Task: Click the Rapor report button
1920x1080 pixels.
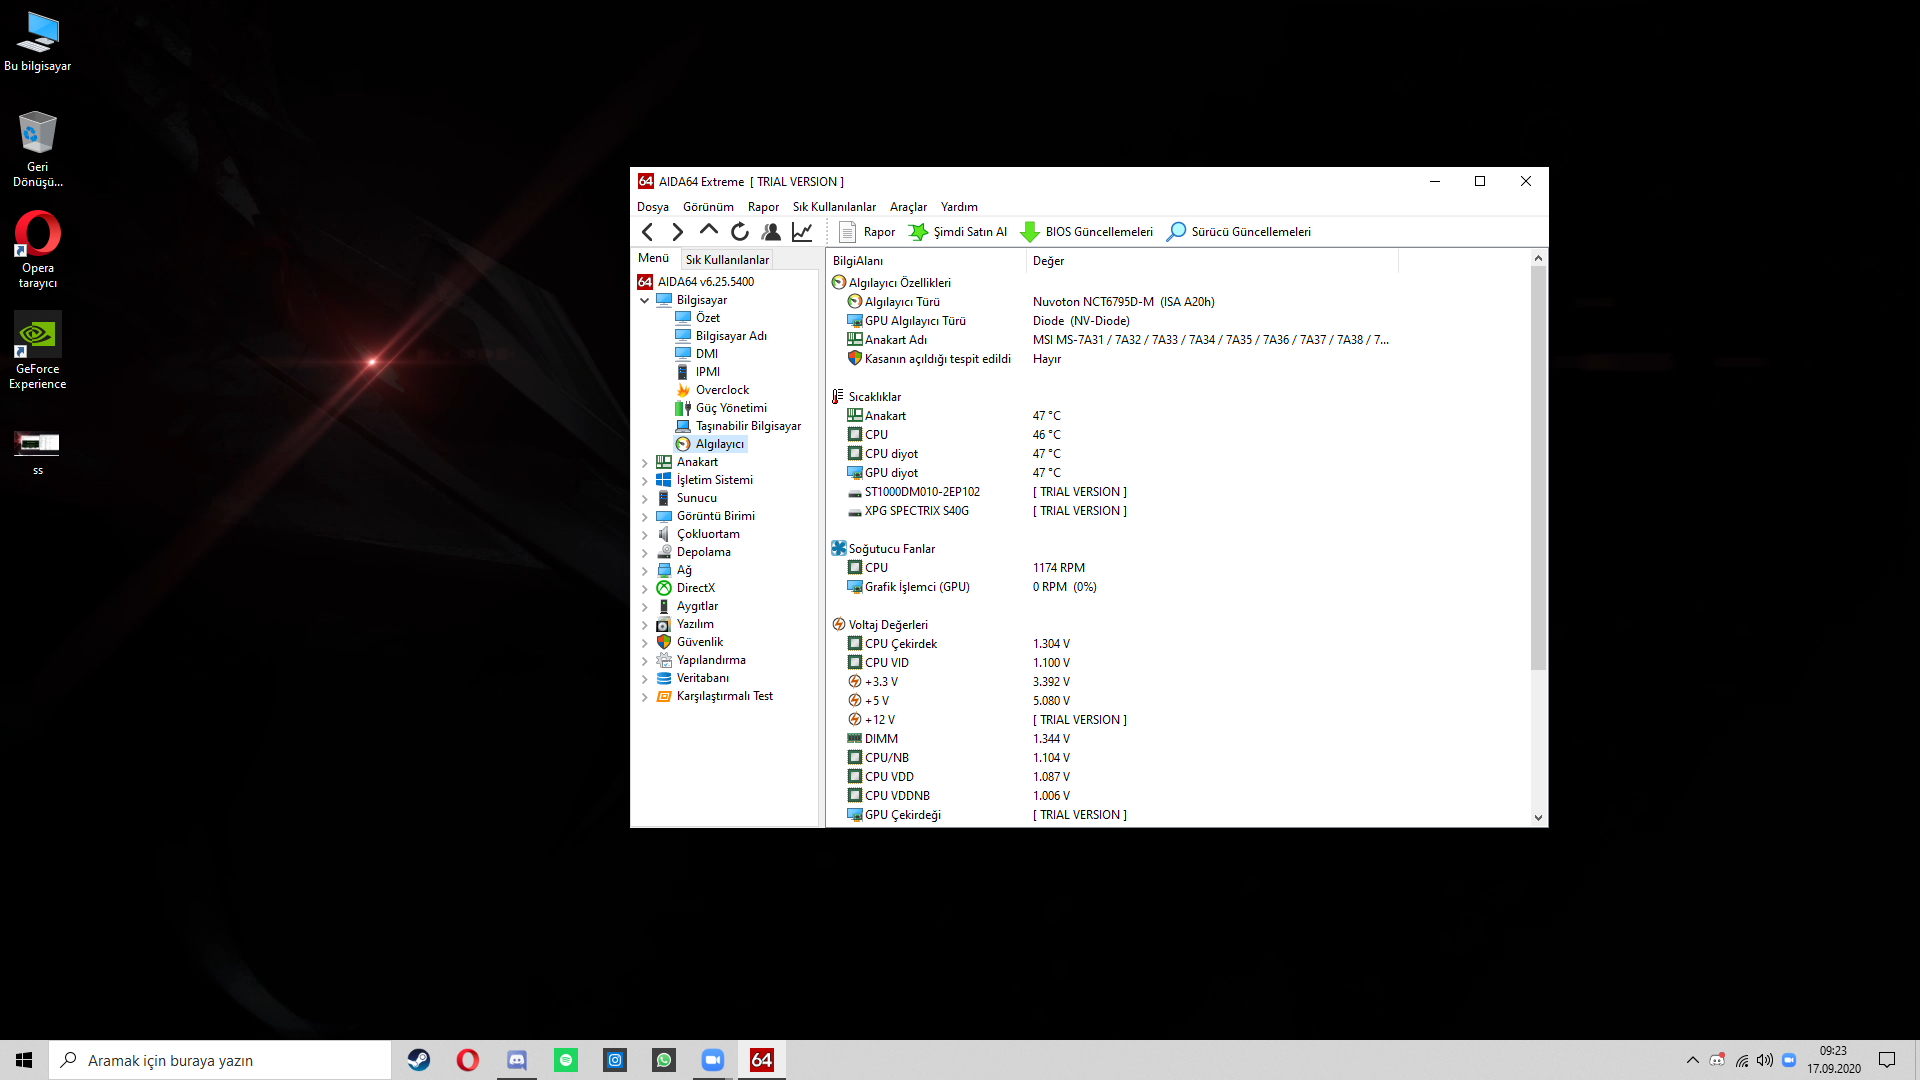Action: (867, 232)
